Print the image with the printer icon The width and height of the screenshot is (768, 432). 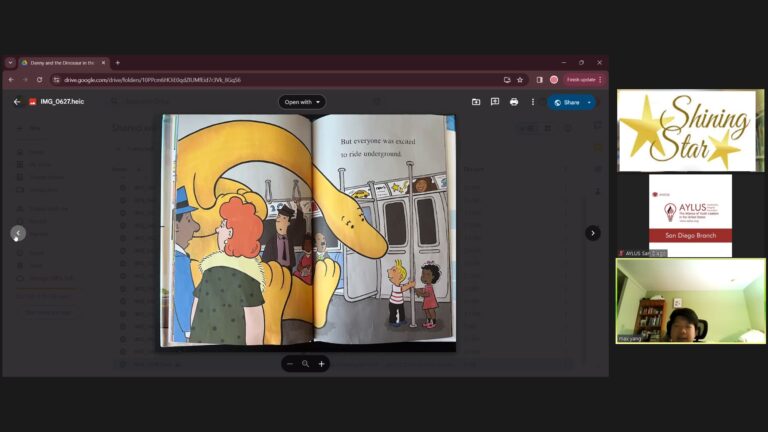coord(514,102)
